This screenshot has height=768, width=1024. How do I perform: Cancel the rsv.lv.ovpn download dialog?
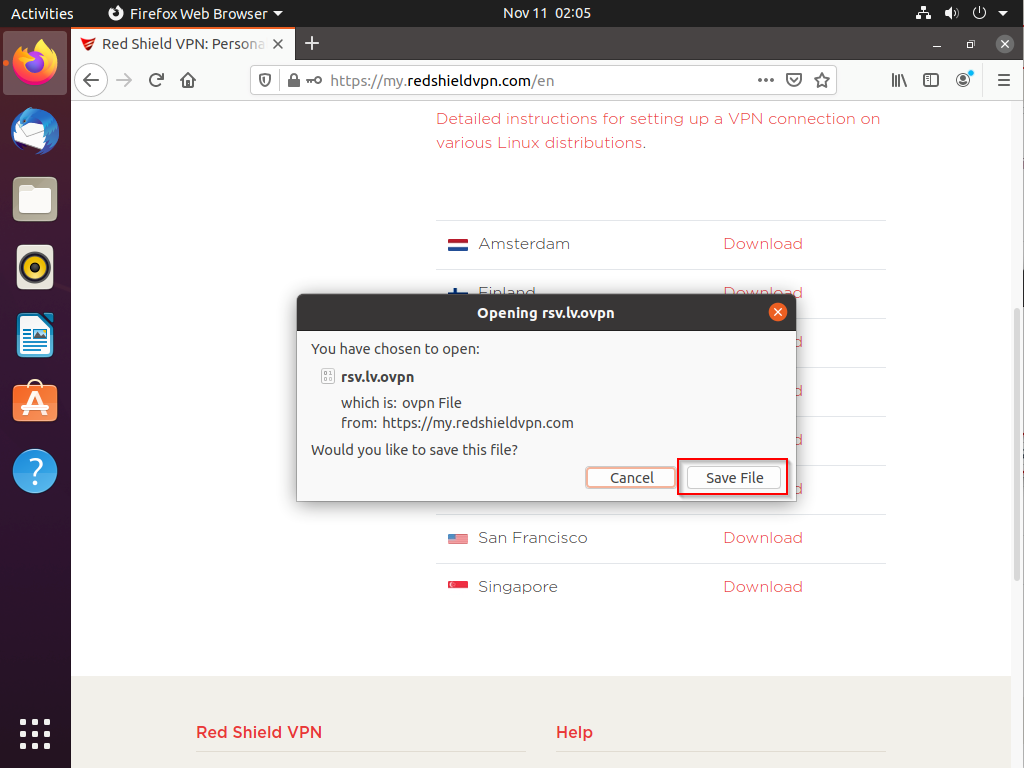[x=632, y=478]
